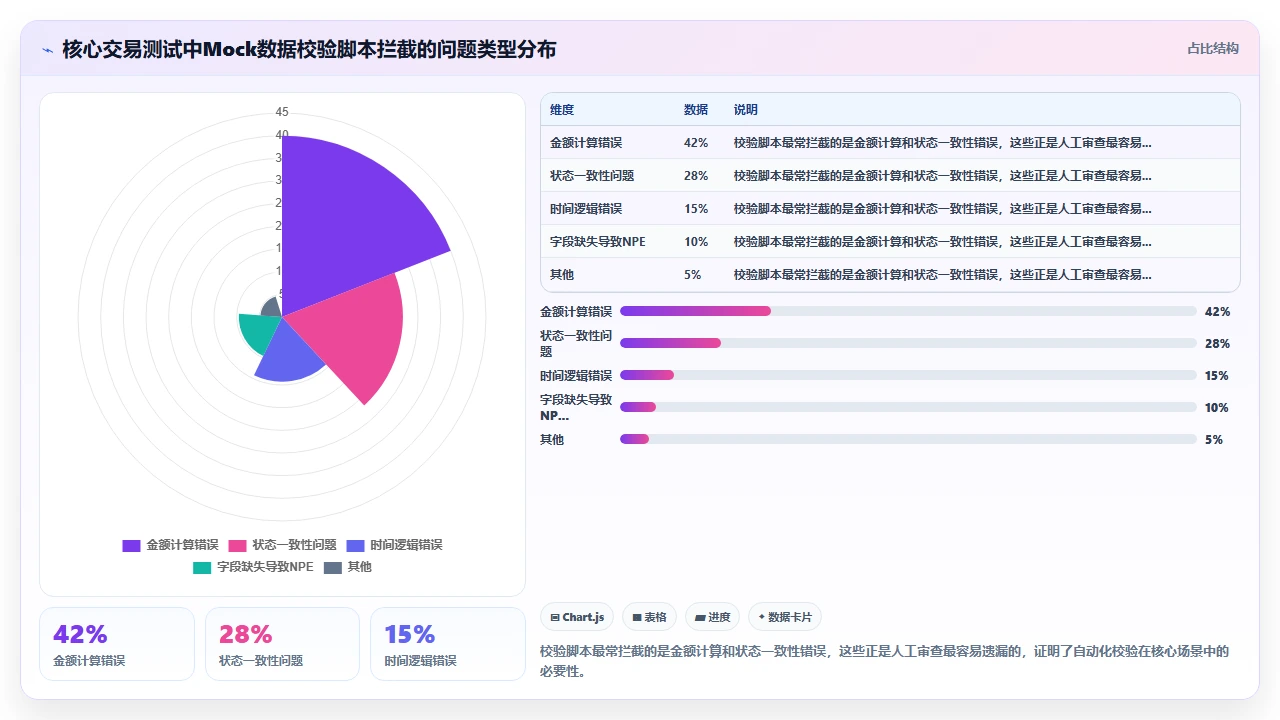Toggle the 时间逻辑错误 legend swatch
1280x720 pixels.
click(355, 545)
